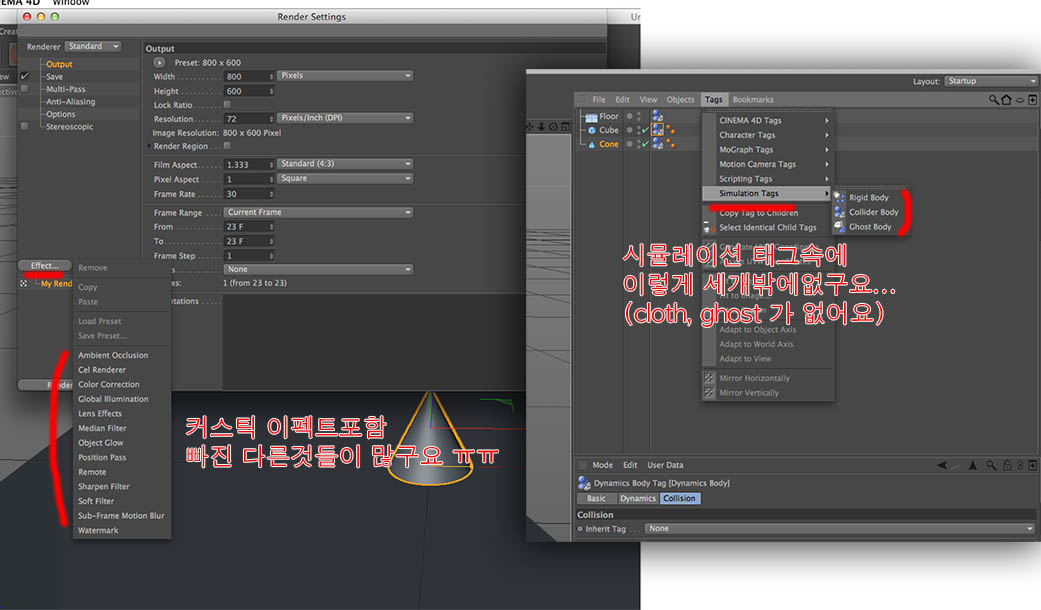Click the Floor object icon in Object Manager
Viewport: 1041px width, 610px height.
pyautogui.click(x=591, y=117)
